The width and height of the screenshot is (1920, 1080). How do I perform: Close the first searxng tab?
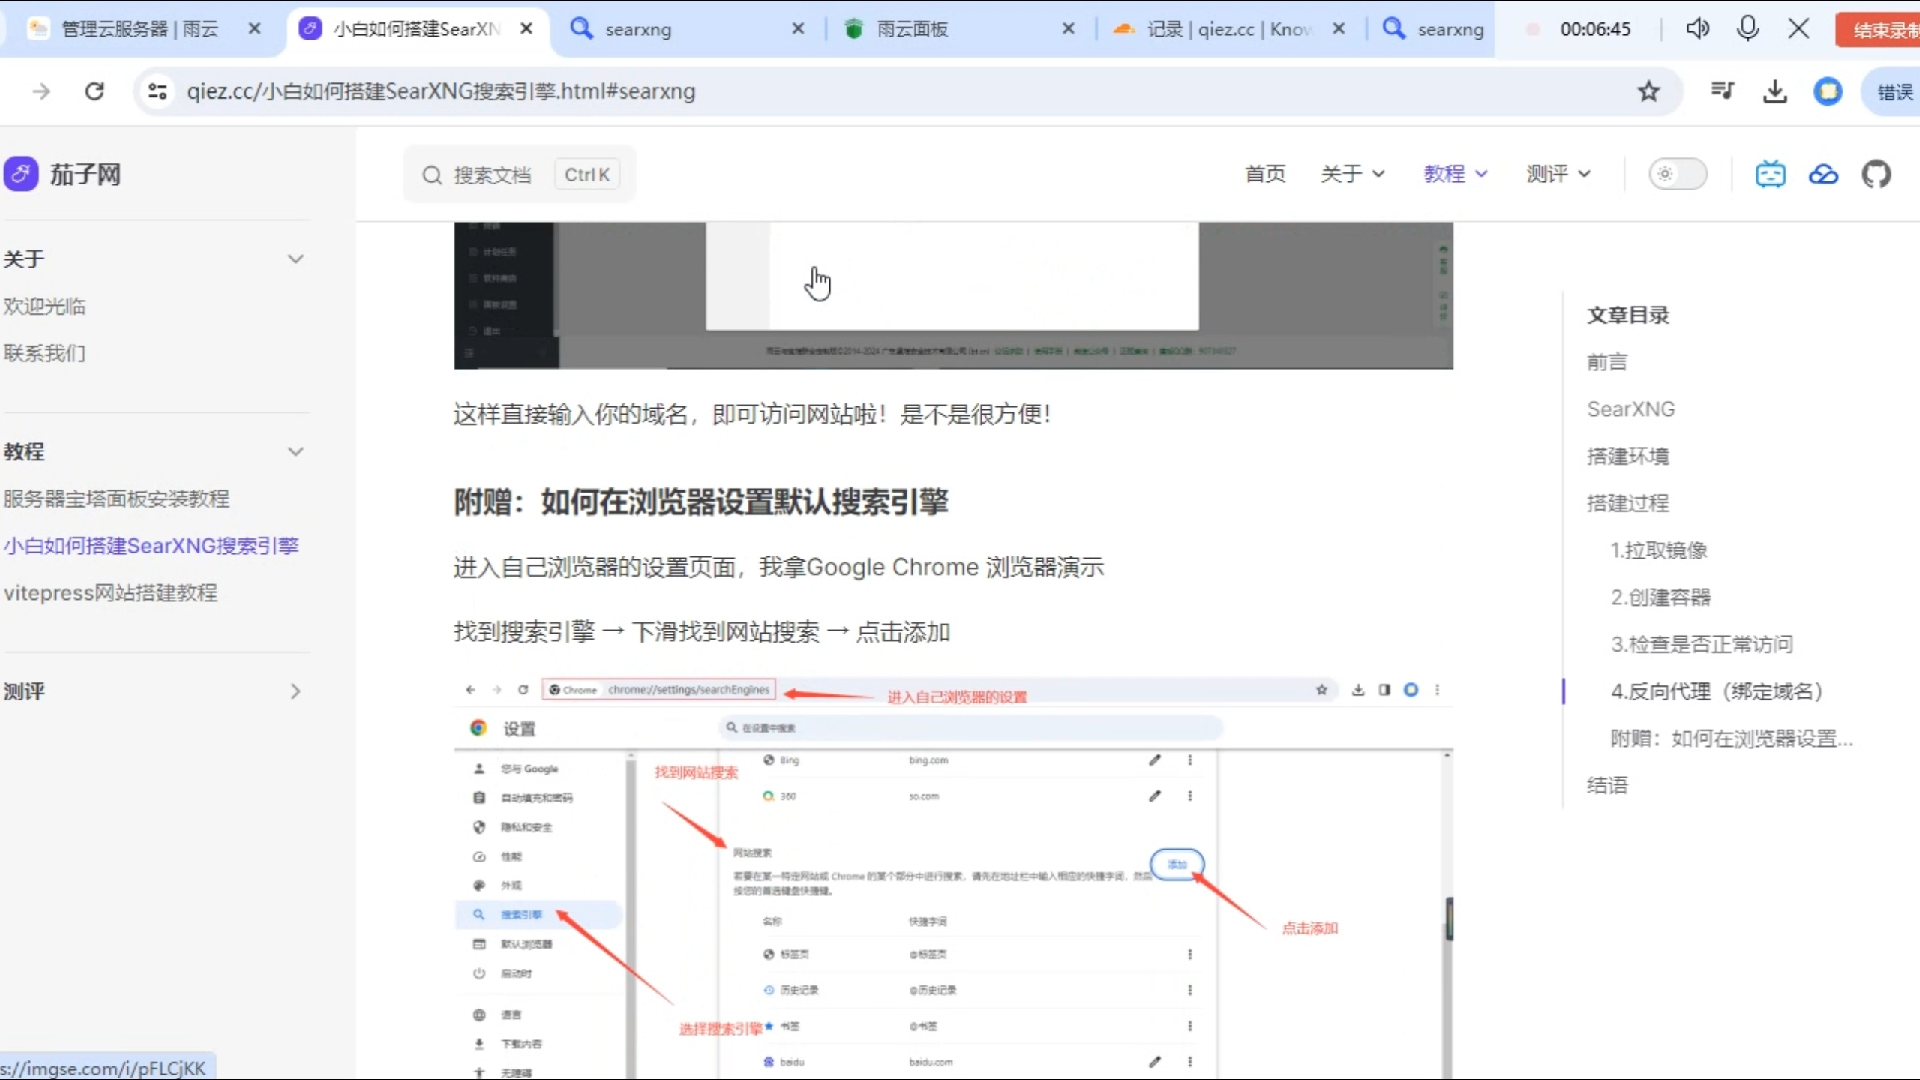click(x=798, y=29)
